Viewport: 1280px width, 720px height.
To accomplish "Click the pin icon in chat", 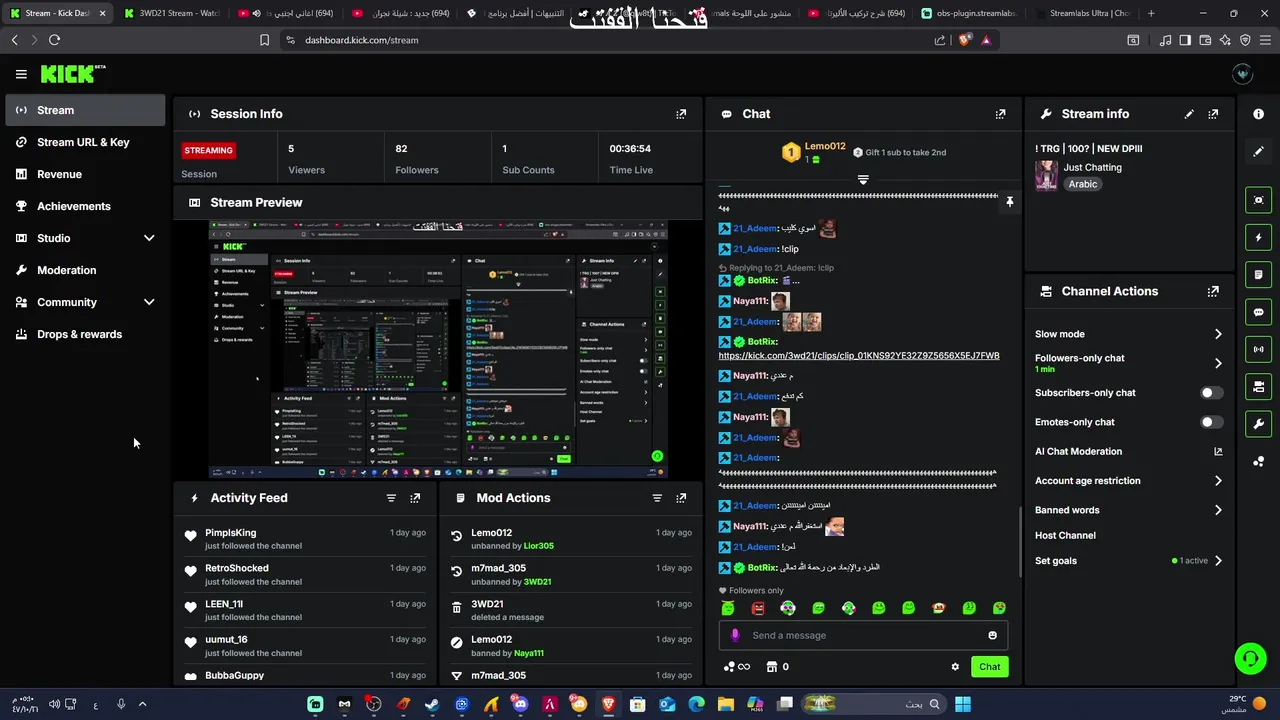I will [1009, 202].
